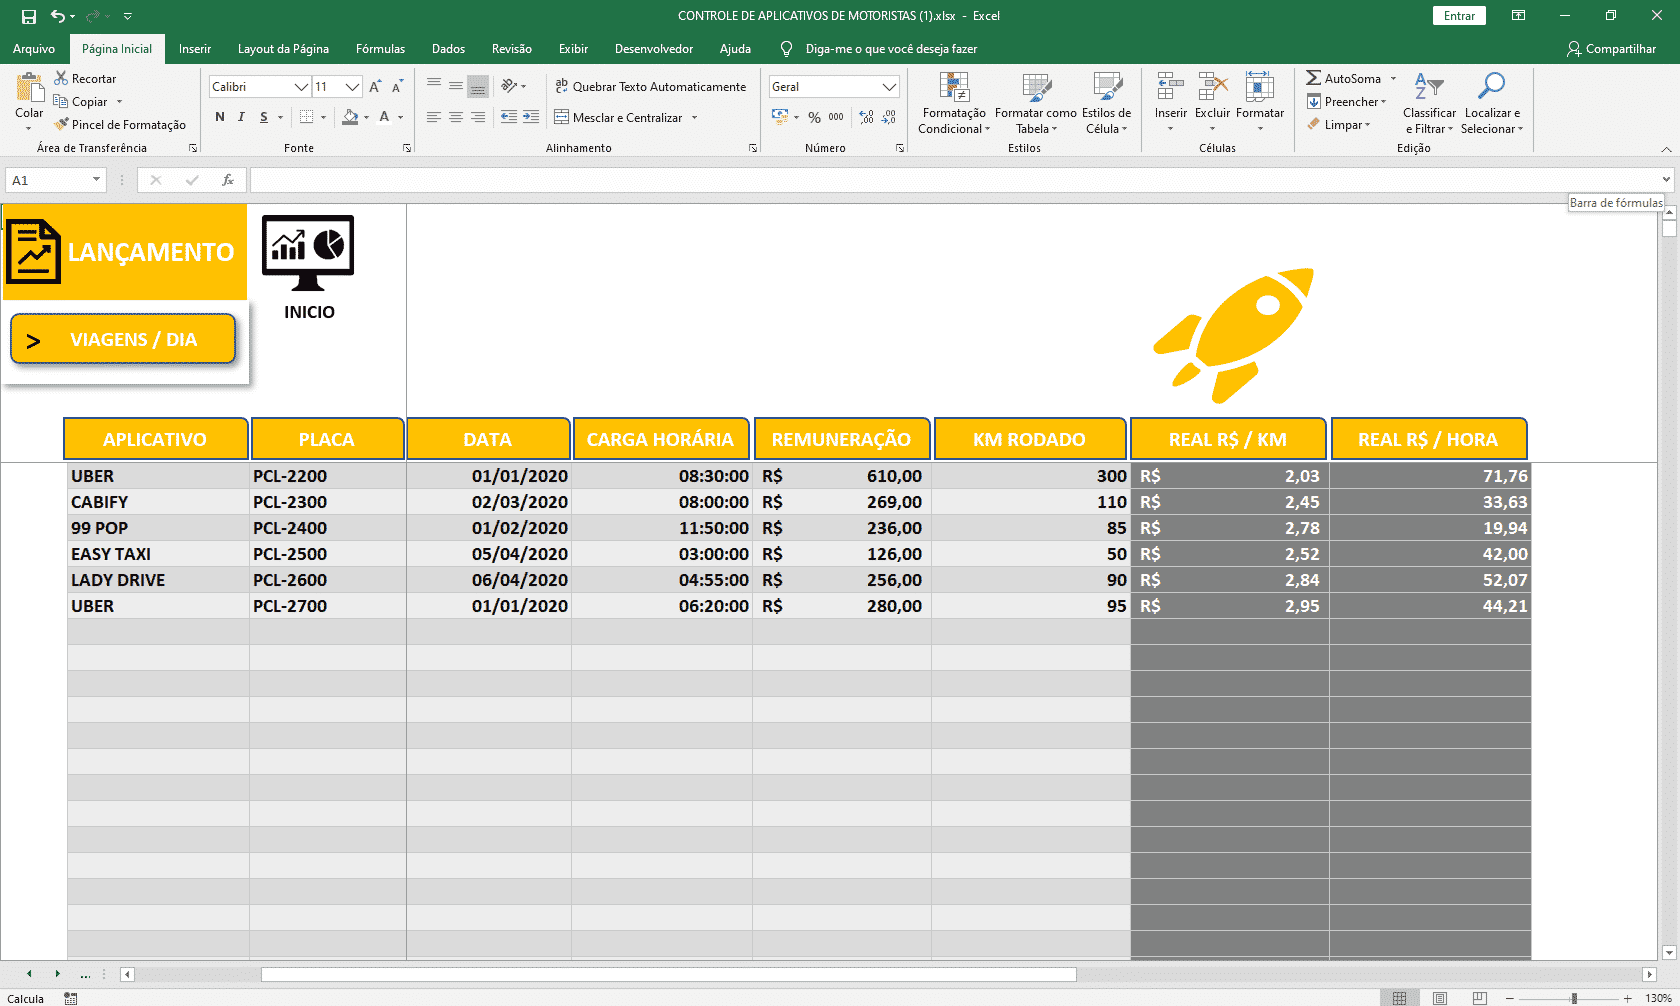This screenshot has width=1680, height=1006.
Task: Decrease font size with smaller A icon
Action: [397, 87]
